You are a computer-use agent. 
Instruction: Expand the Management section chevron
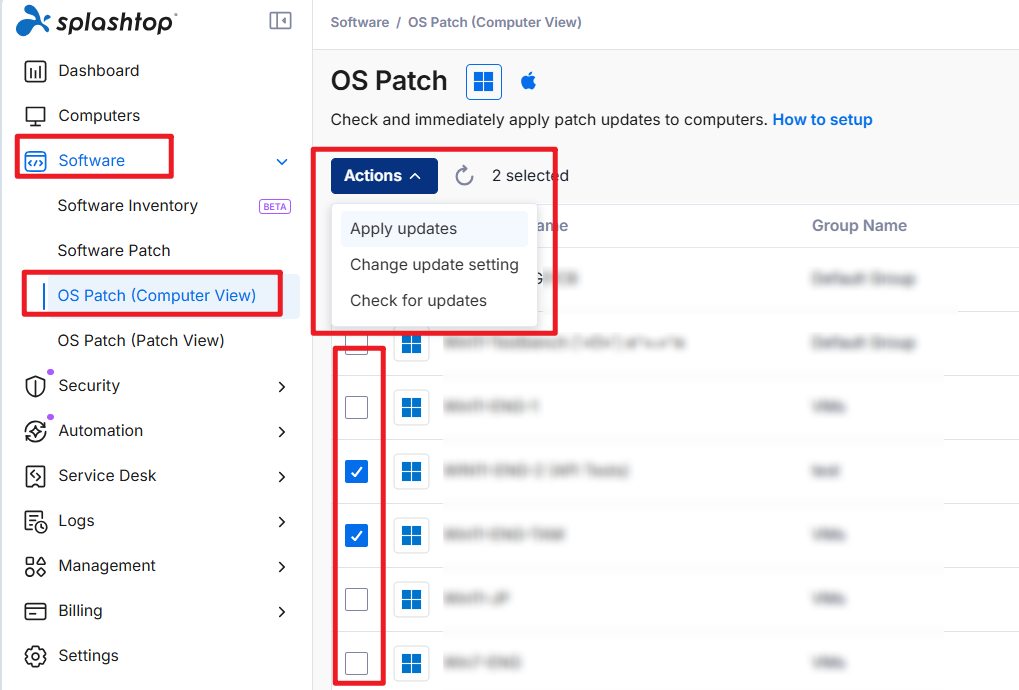click(282, 567)
